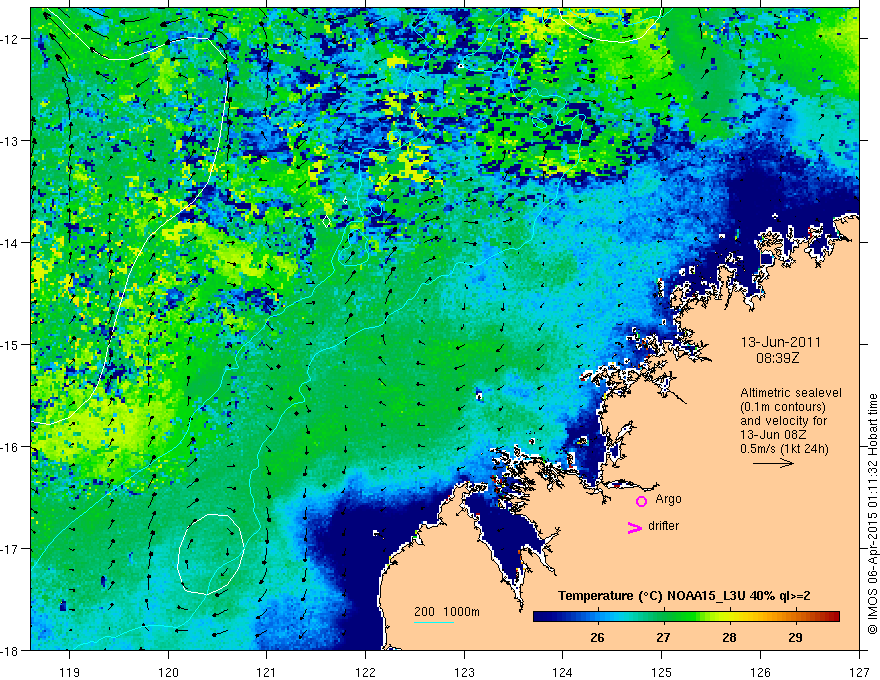Click the 0.5m/s velocity scale arrow
This screenshot has height=680, width=880.
(x=773, y=463)
